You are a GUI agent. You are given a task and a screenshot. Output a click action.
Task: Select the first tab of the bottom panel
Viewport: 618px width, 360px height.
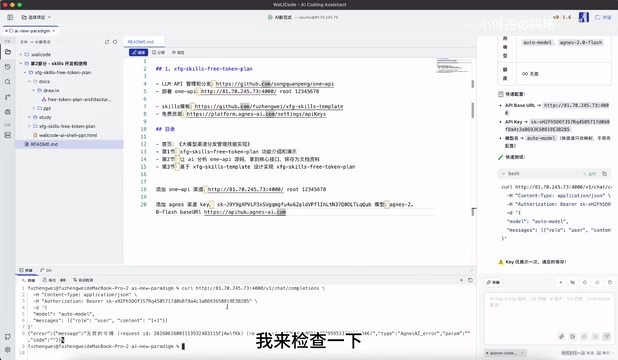[x=26, y=270]
